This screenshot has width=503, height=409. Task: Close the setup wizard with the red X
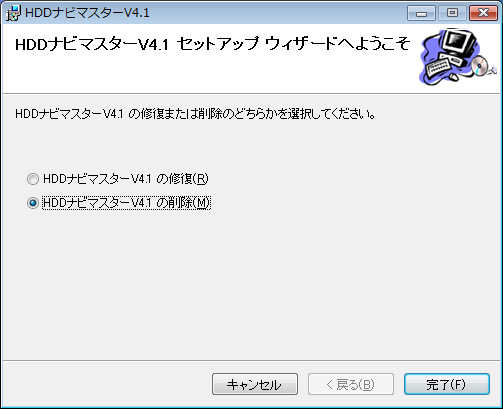[x=483, y=13]
